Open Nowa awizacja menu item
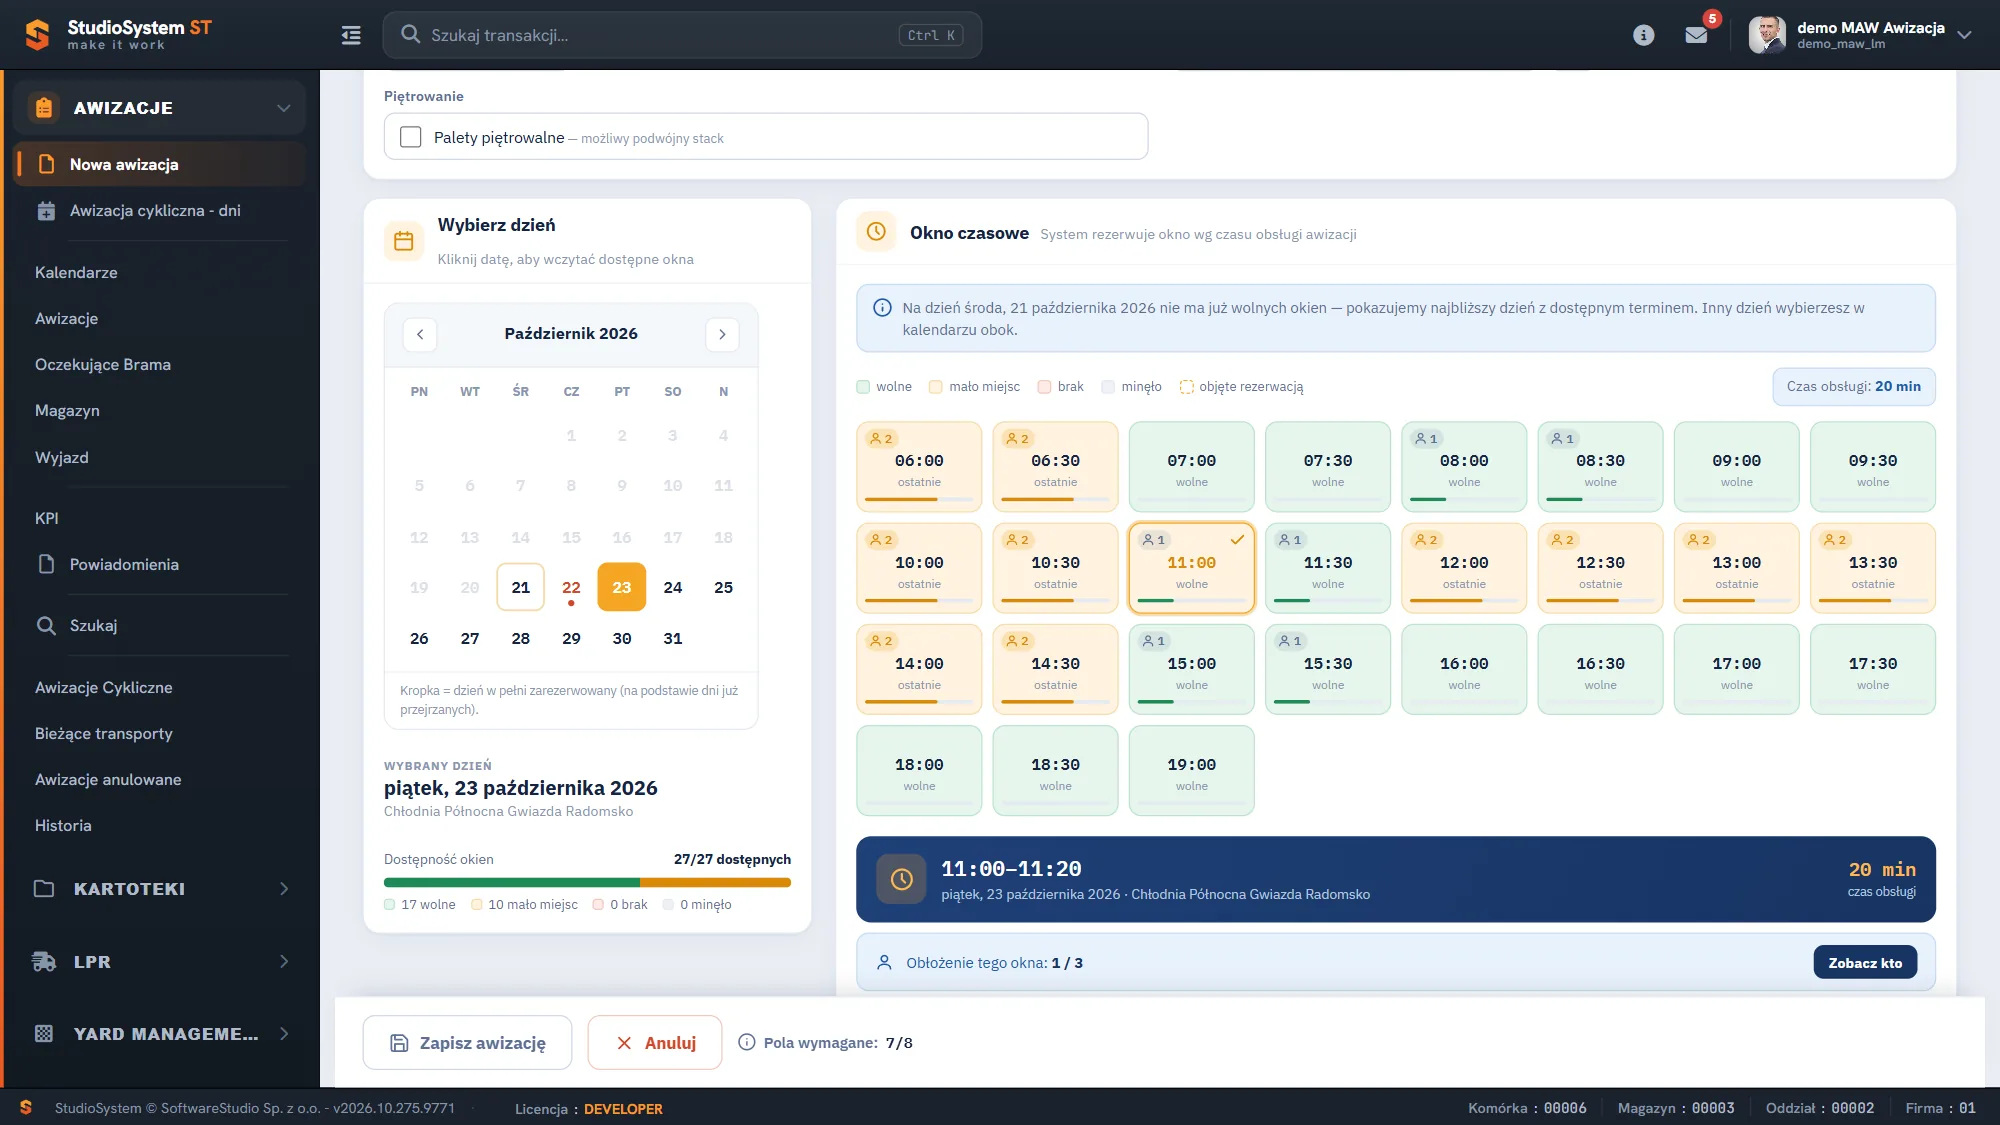Image resolution: width=2000 pixels, height=1125 pixels. click(160, 165)
